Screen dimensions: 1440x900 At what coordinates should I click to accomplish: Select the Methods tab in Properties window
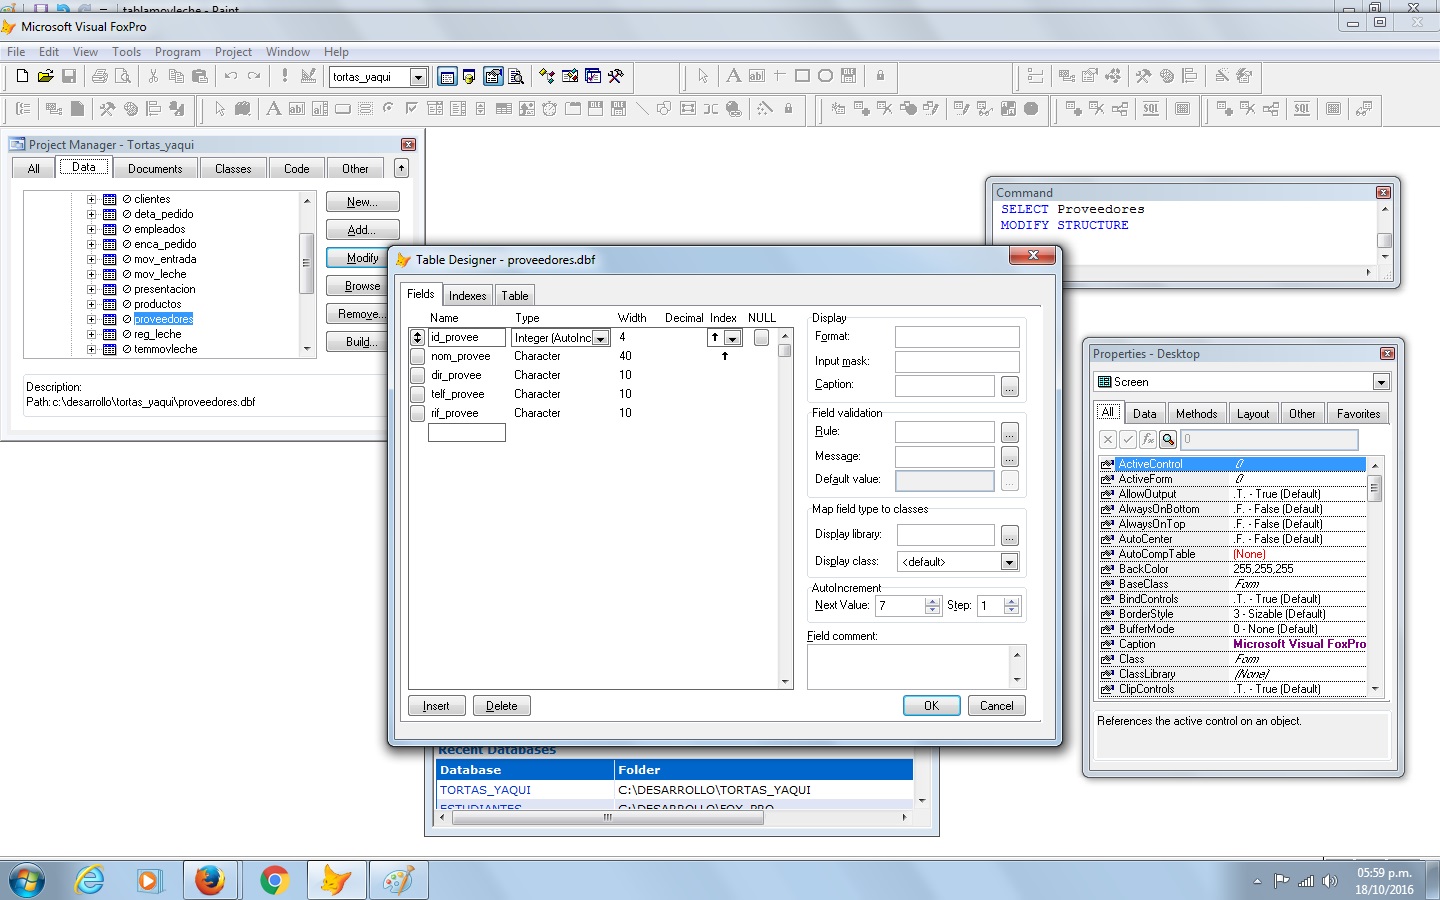click(x=1196, y=414)
